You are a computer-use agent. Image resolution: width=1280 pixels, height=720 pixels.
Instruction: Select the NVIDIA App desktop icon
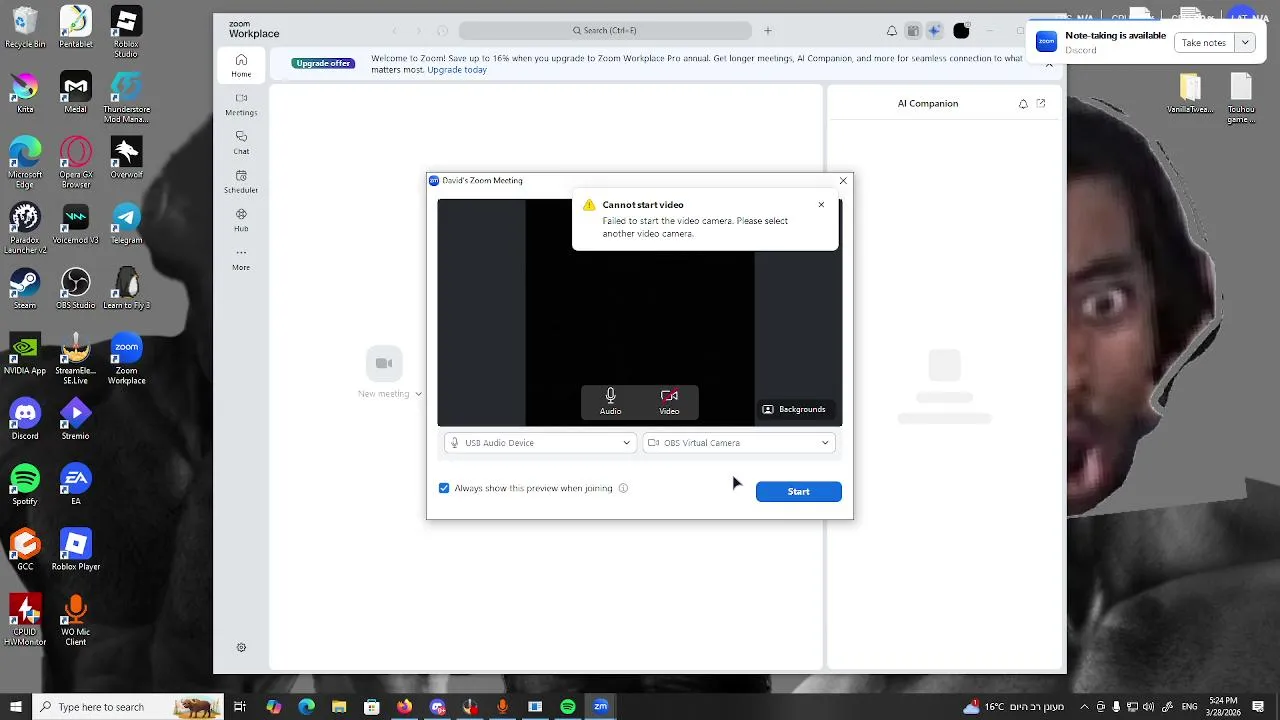[25, 354]
